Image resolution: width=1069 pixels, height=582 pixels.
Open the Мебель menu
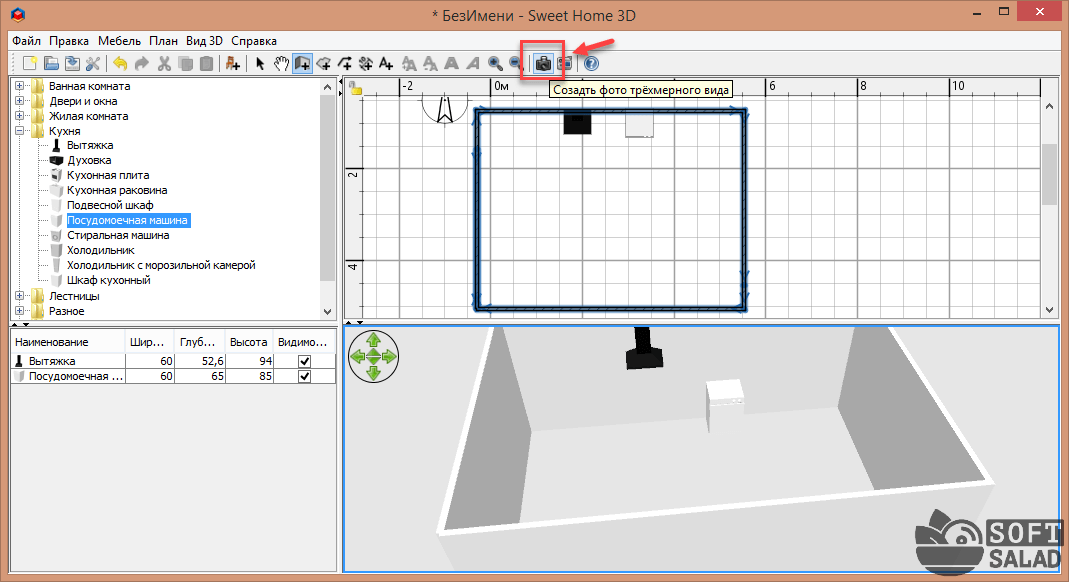tap(120, 41)
